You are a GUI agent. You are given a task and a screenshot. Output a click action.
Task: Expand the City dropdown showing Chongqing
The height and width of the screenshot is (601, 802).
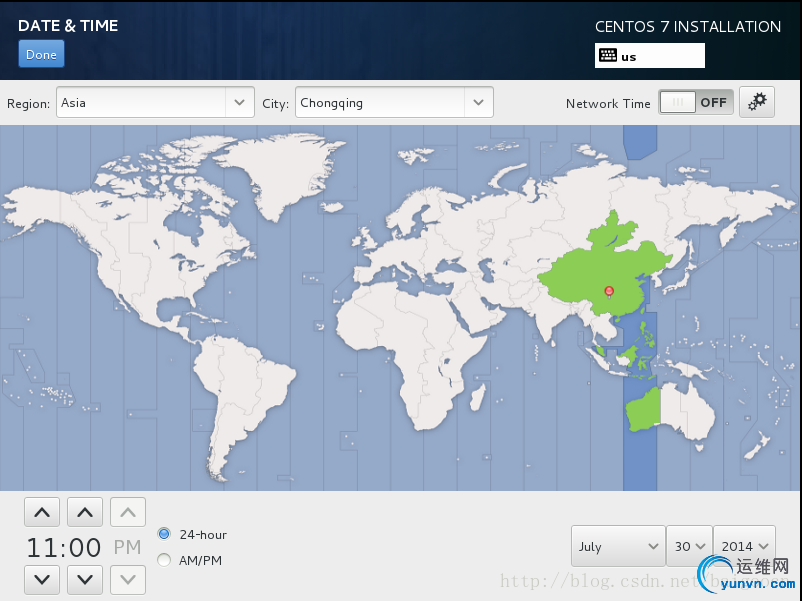click(x=394, y=102)
